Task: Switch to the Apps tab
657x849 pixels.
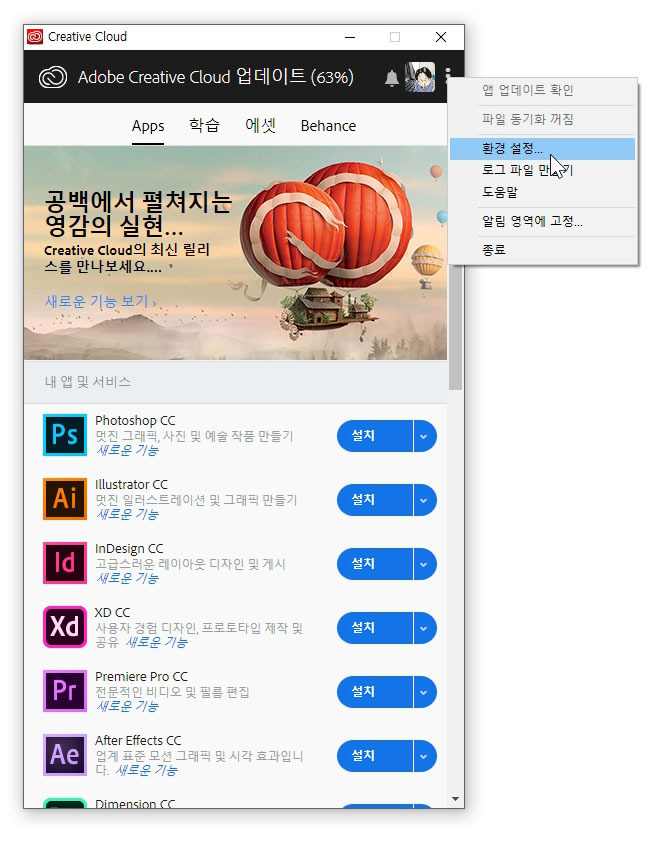Action: [148, 126]
